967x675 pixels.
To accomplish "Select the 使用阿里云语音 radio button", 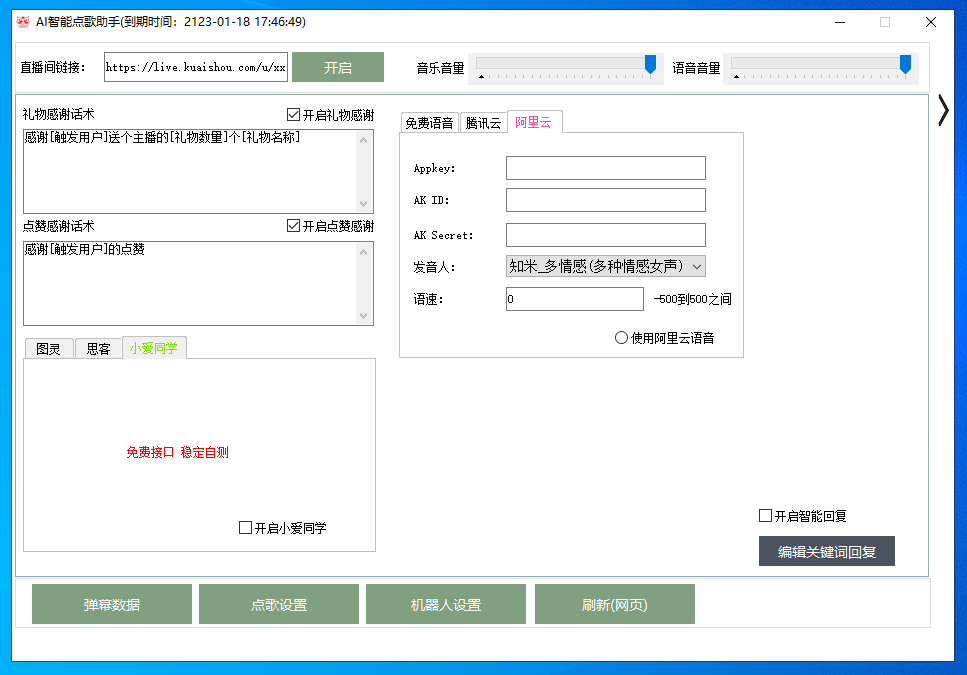I will click(621, 338).
